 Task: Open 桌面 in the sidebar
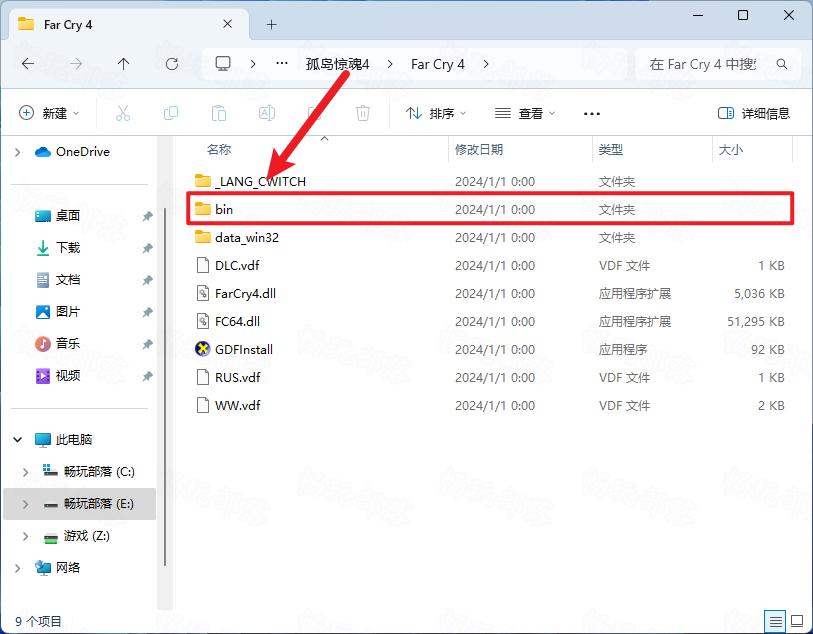coord(68,216)
